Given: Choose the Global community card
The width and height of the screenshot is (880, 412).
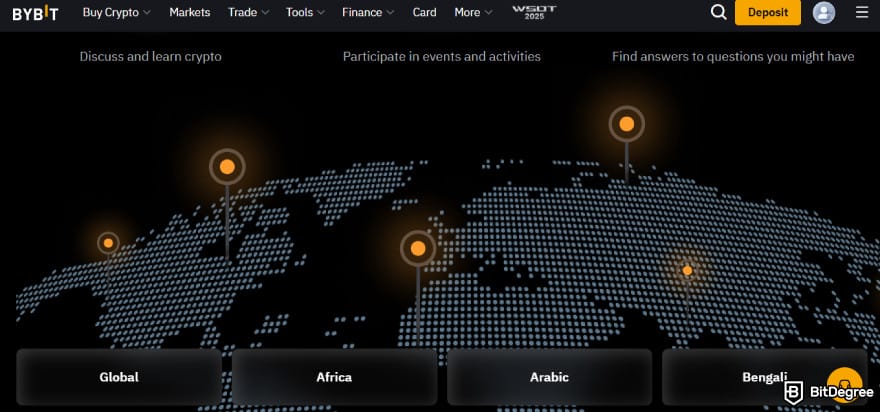Looking at the screenshot, I should click(x=119, y=377).
